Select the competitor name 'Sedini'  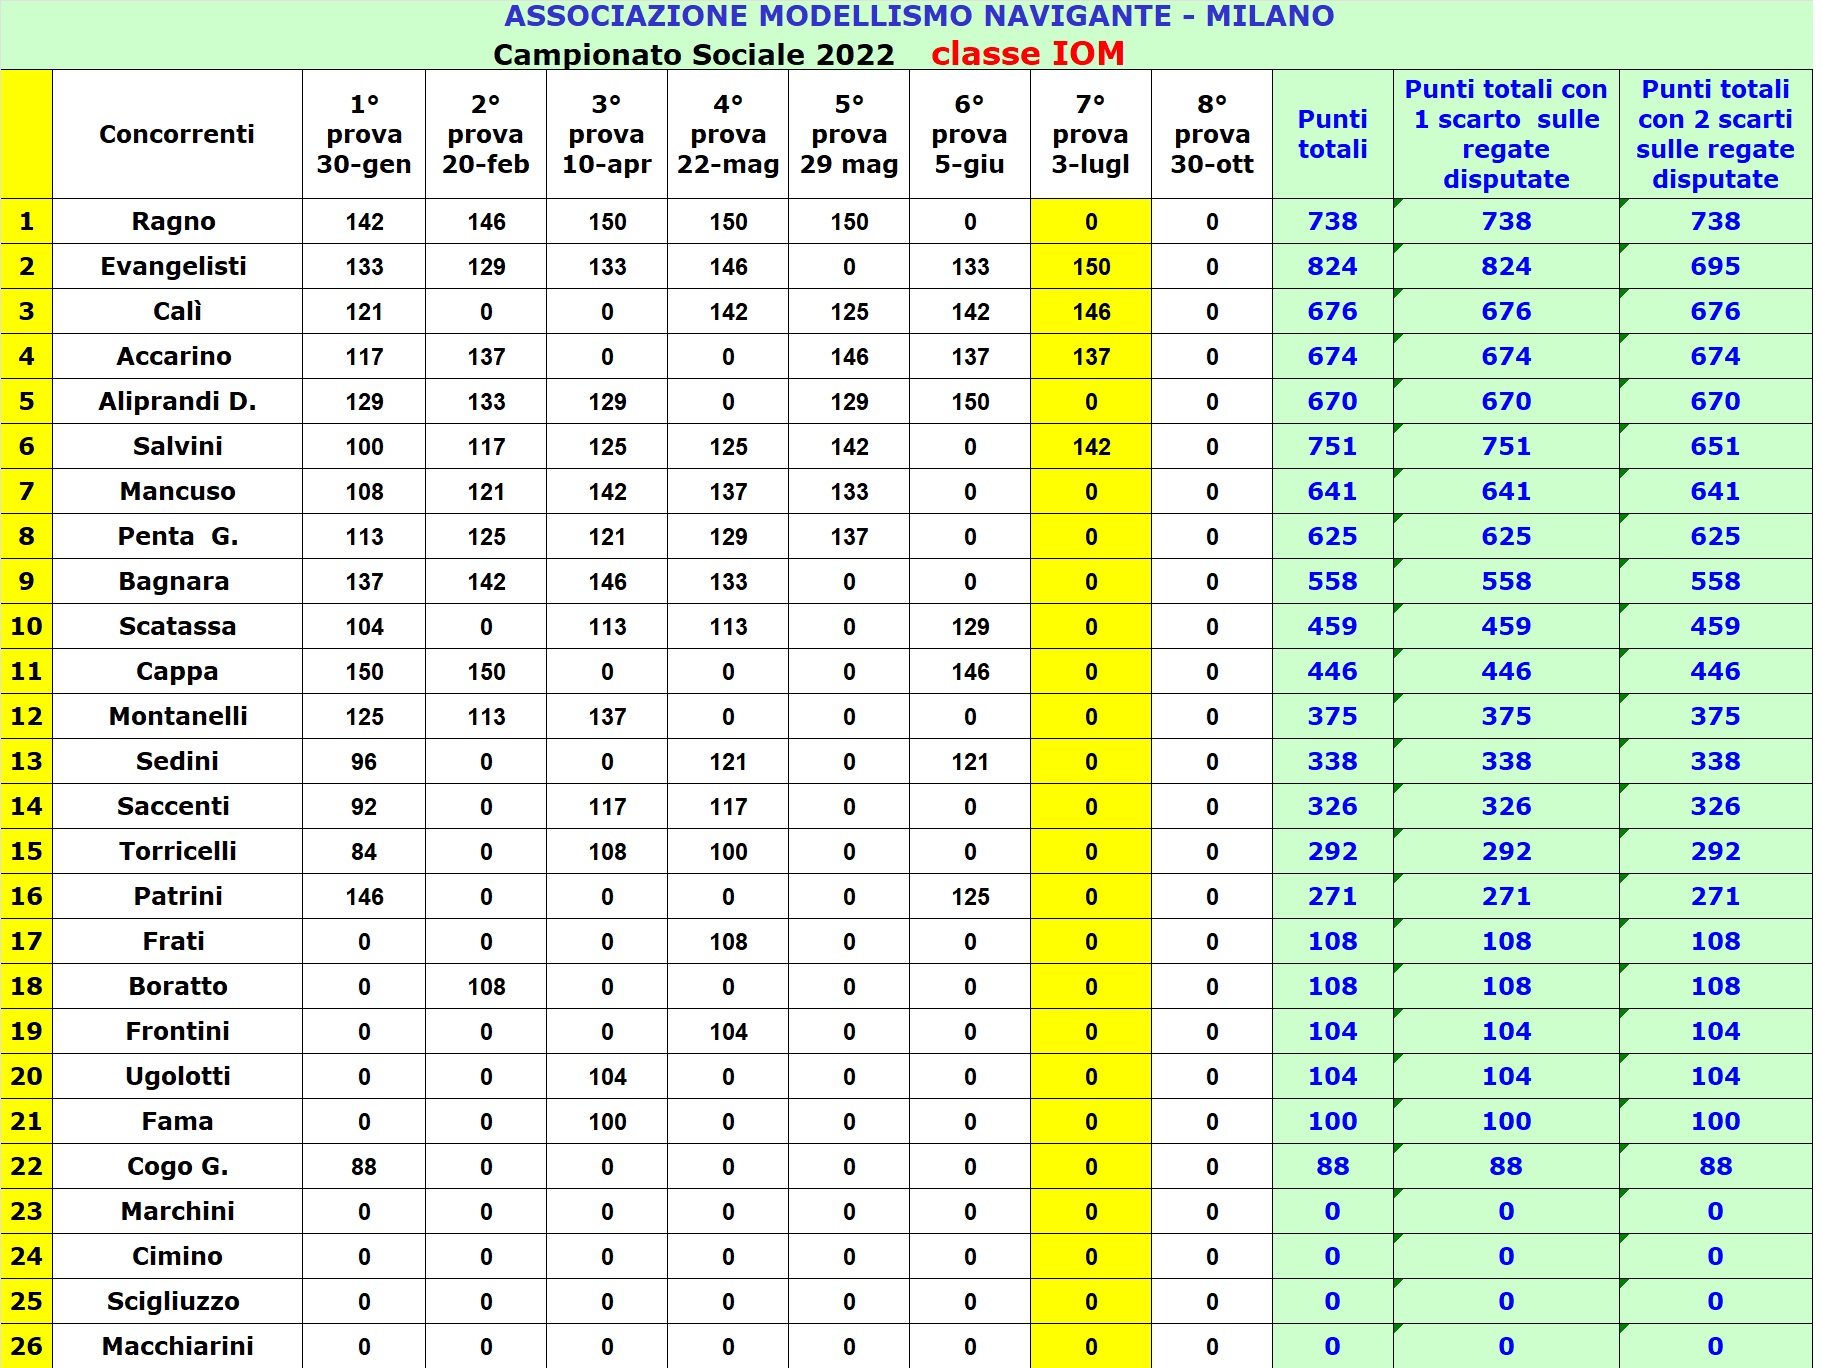[177, 762]
